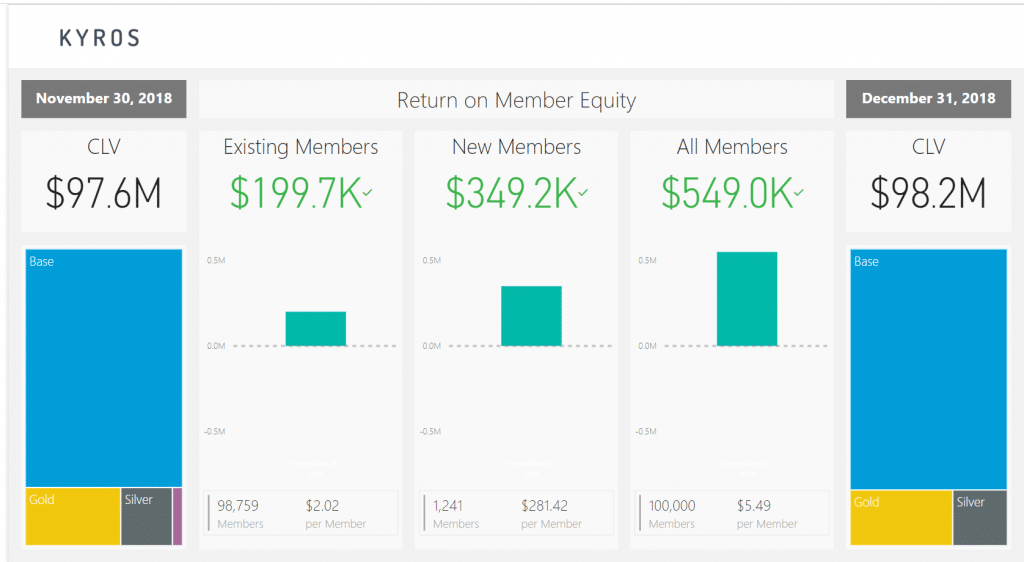Select the November 30, 2018 date box
Screen dimensions: 1024x562
click(x=104, y=98)
